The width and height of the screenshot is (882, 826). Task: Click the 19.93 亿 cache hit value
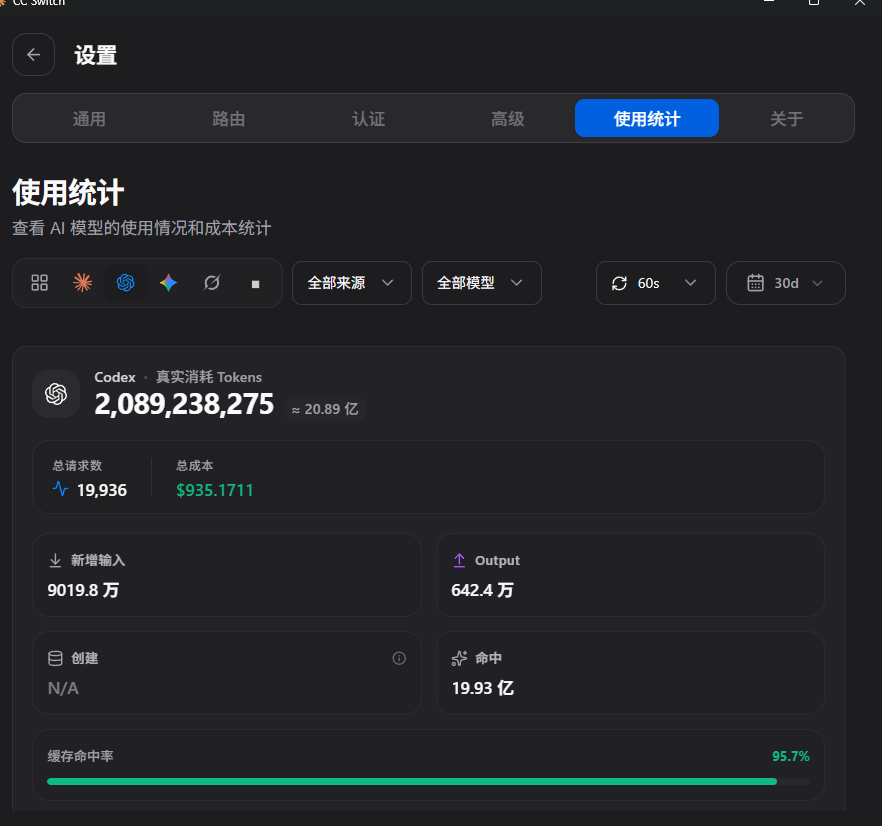[483, 688]
